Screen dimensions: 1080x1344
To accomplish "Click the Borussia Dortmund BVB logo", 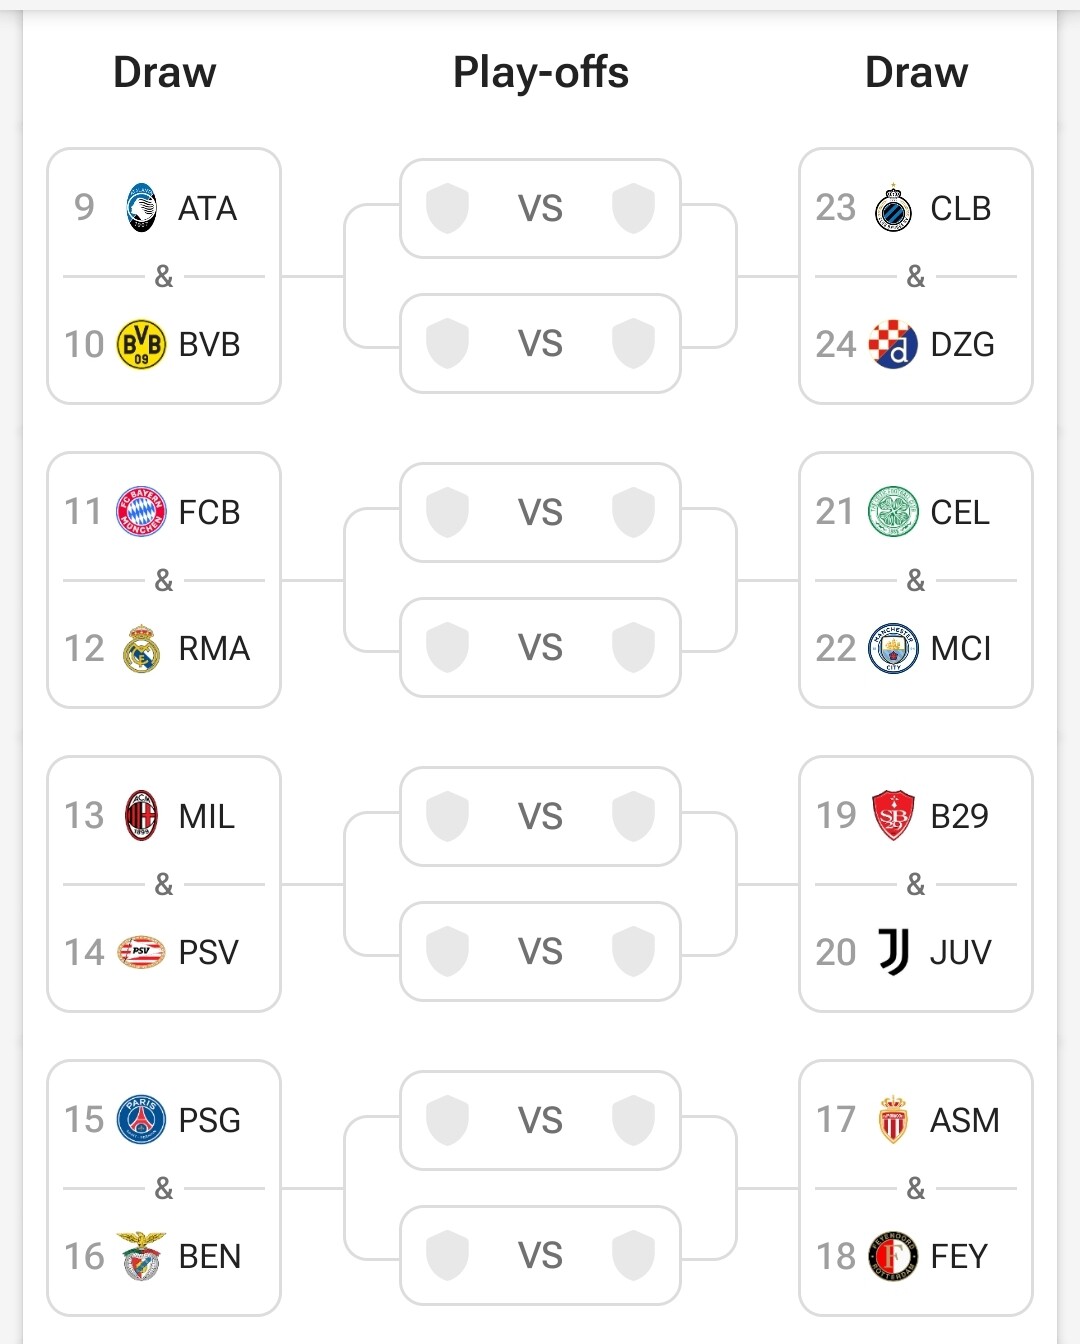I will (142, 344).
